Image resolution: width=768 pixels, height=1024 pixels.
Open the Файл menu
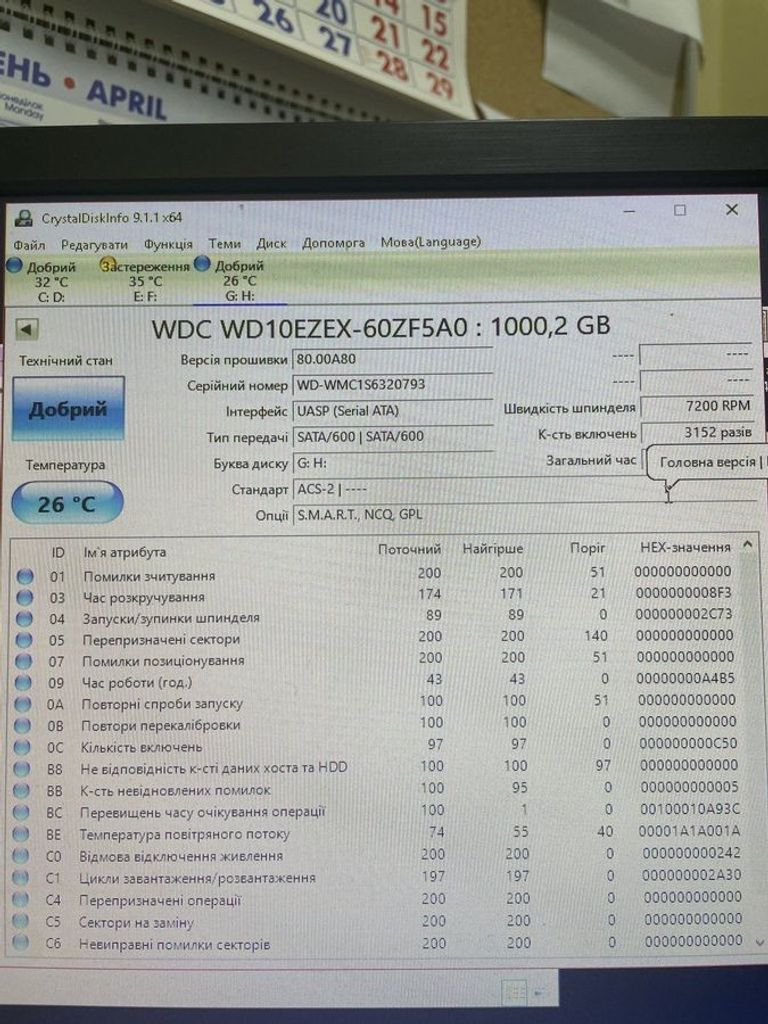point(29,246)
